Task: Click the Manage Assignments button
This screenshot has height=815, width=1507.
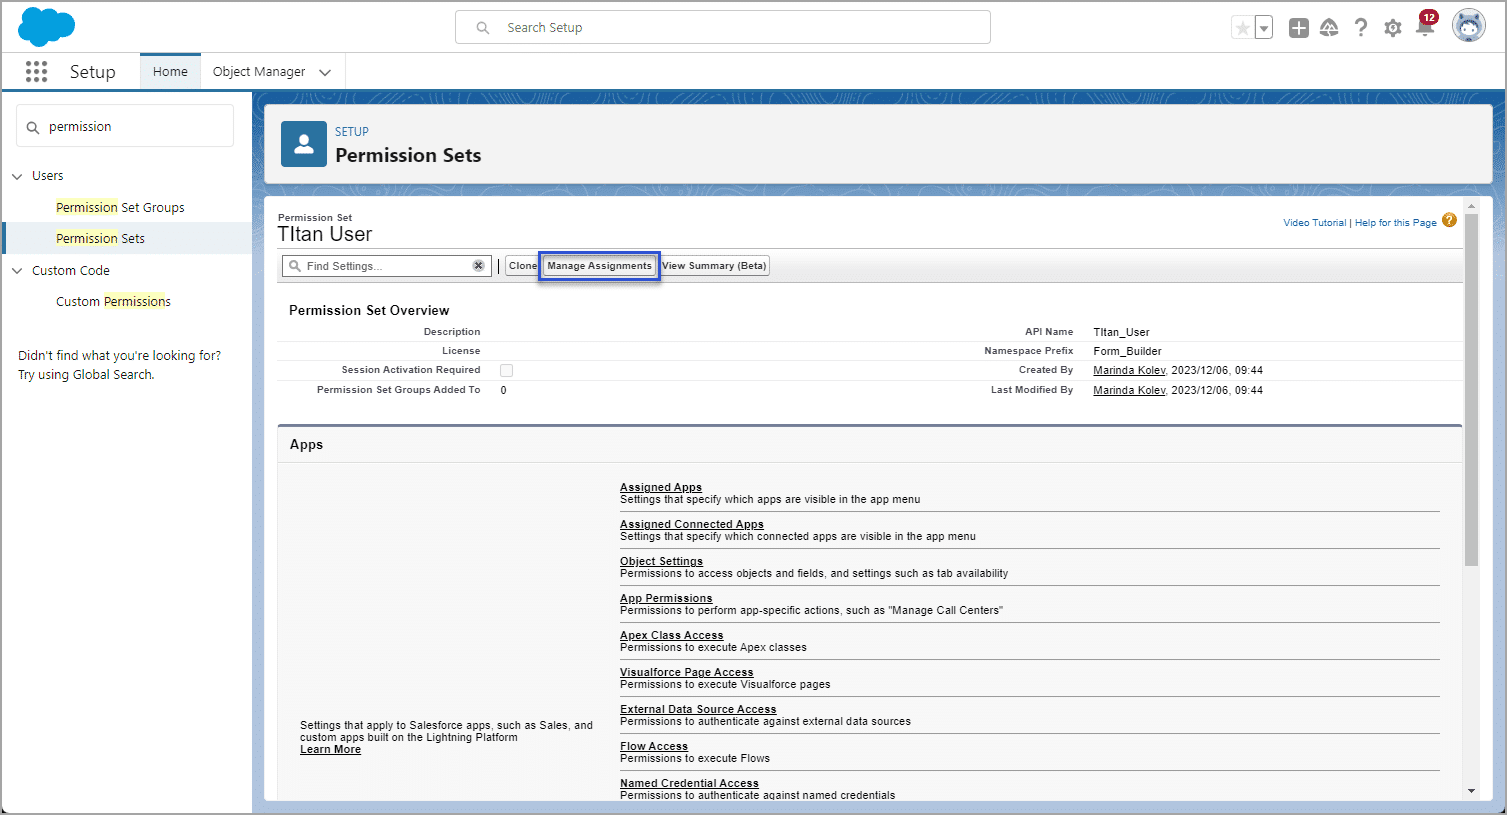Action: coord(599,265)
